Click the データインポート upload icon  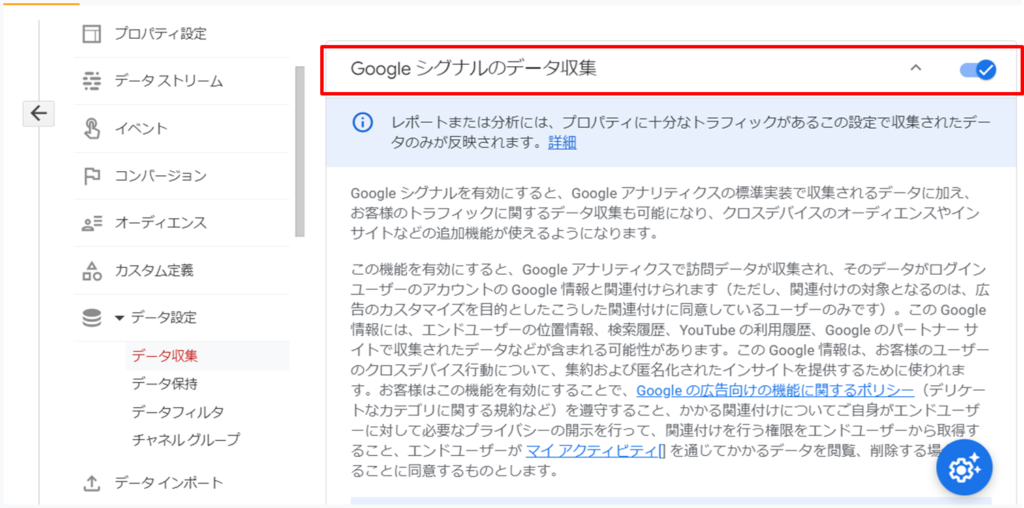tap(92, 483)
